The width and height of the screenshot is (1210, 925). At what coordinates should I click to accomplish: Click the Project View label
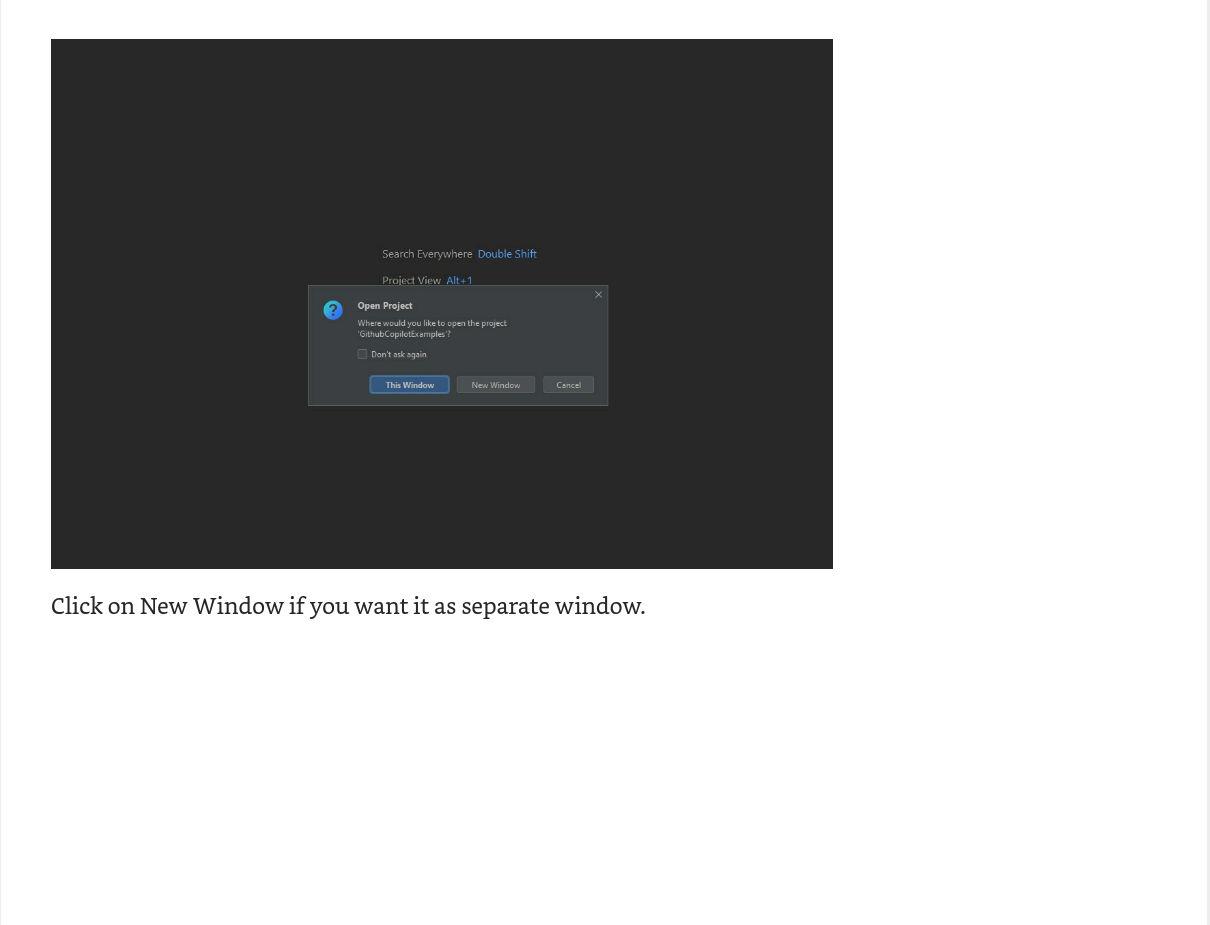(x=411, y=280)
